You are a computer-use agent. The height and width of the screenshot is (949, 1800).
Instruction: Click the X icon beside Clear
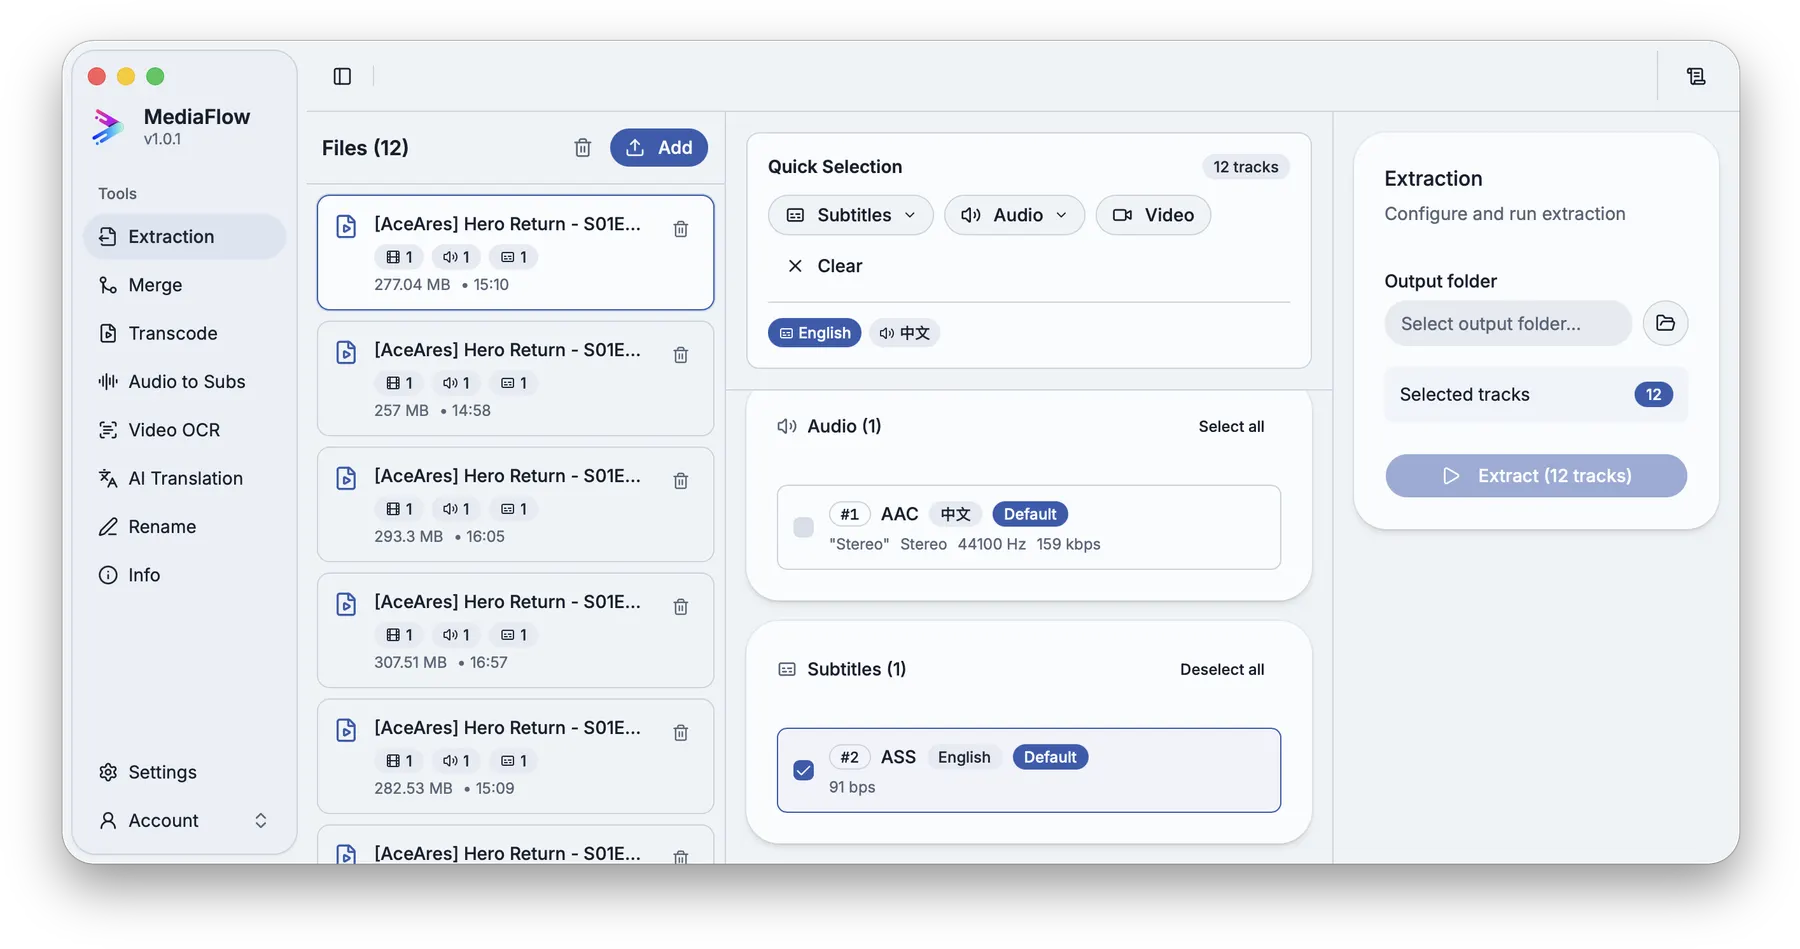(795, 266)
